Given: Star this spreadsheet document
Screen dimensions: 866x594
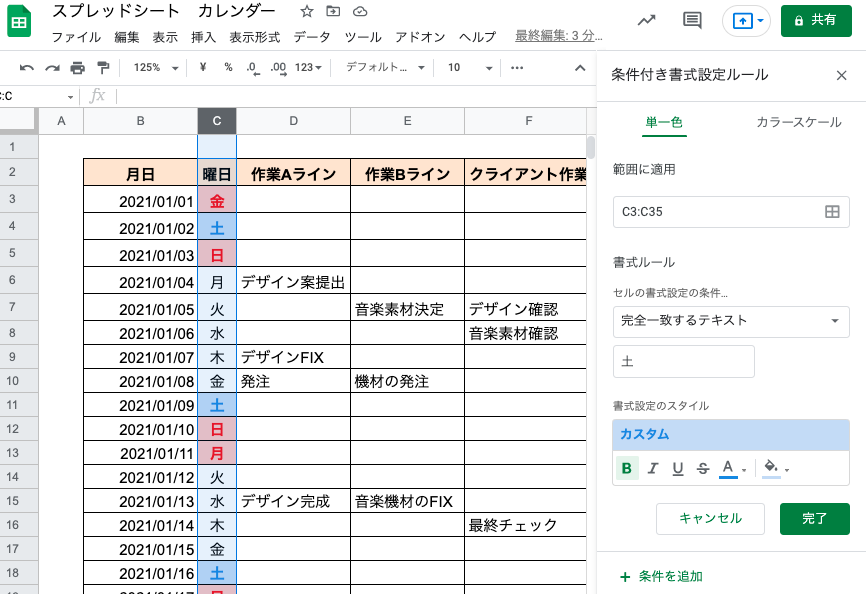Looking at the screenshot, I should tap(307, 12).
